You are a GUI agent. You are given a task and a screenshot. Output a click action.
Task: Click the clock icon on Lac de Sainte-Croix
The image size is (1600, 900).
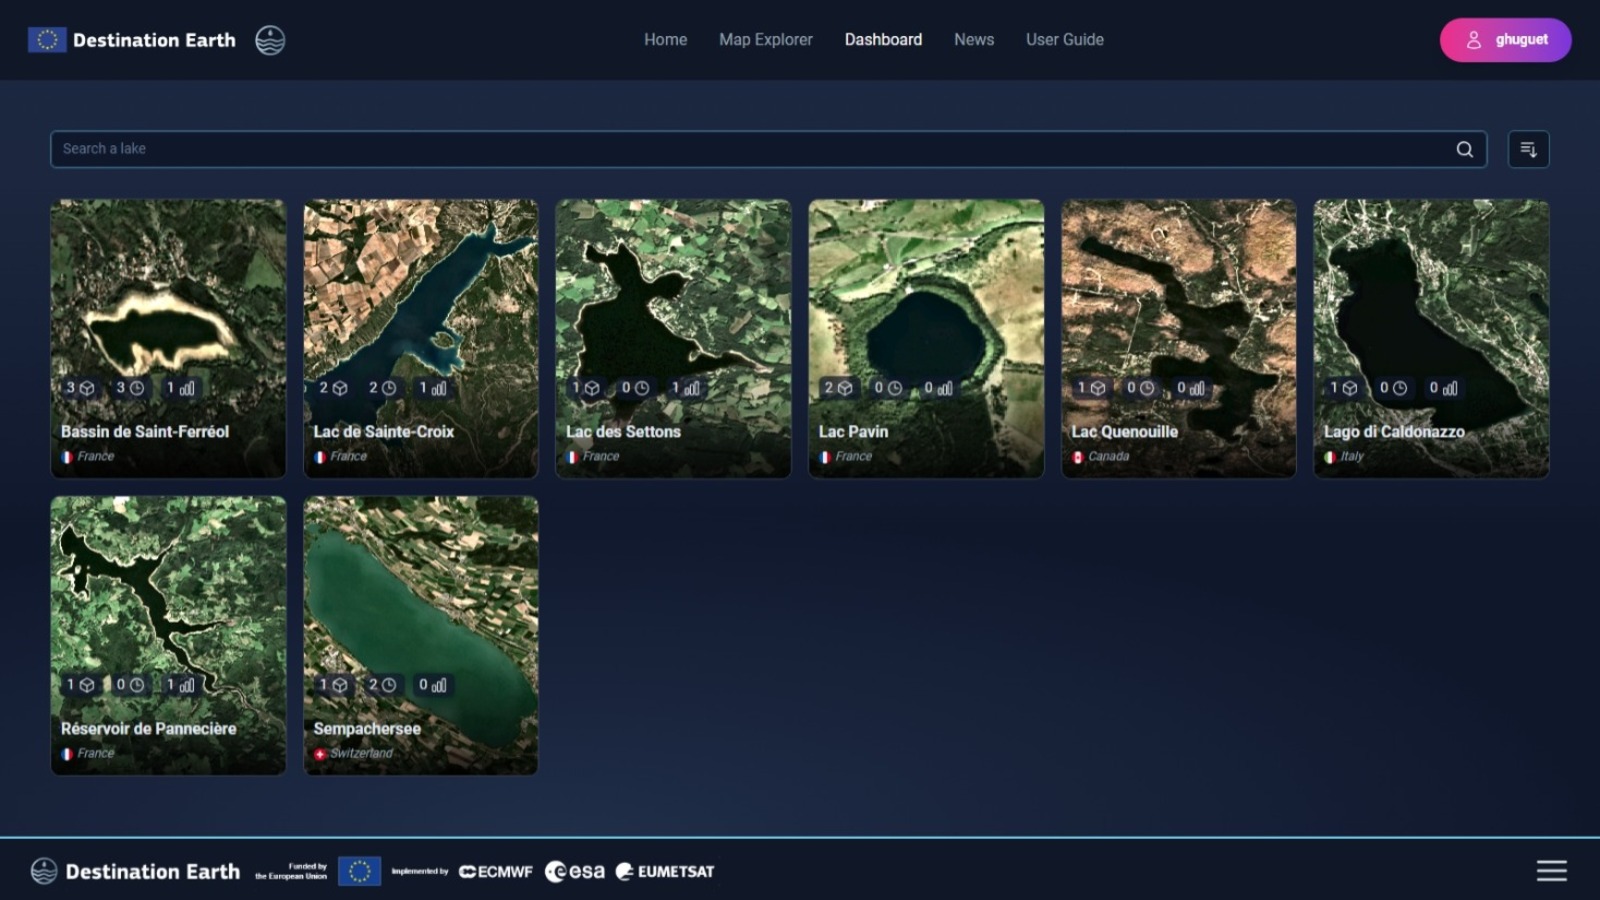pos(389,388)
